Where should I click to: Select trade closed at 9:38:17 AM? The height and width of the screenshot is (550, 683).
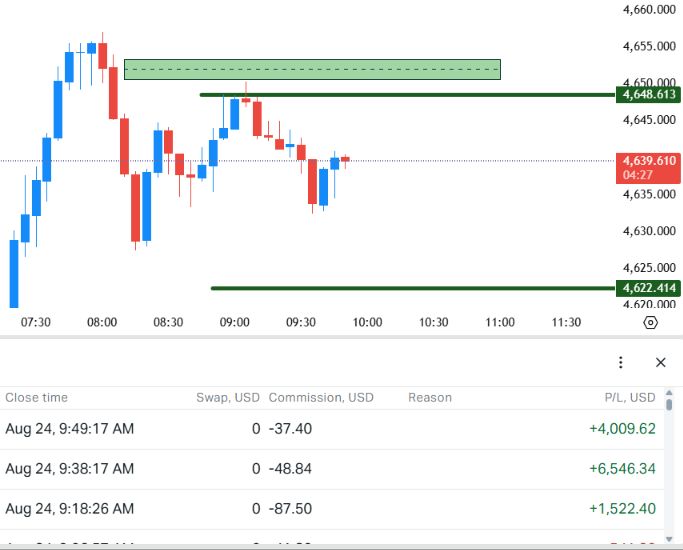click(332, 469)
